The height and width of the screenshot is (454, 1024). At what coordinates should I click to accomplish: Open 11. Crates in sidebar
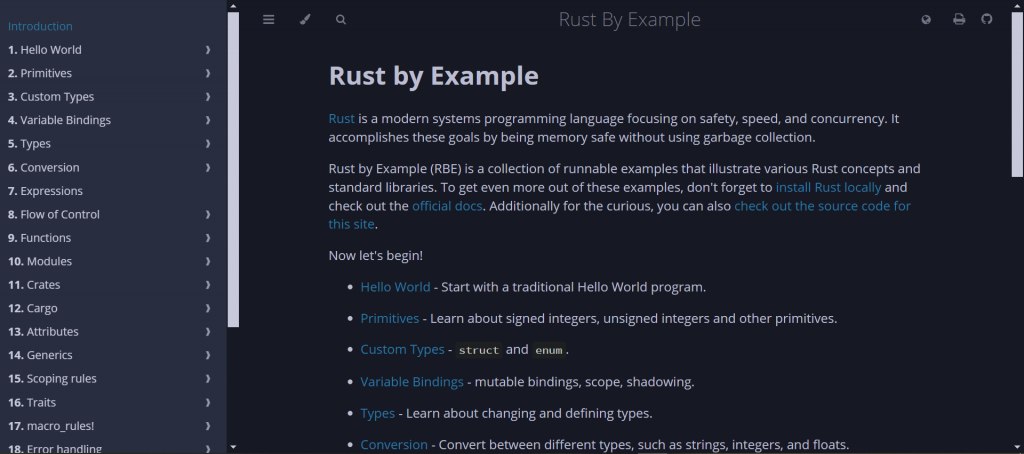coord(34,285)
